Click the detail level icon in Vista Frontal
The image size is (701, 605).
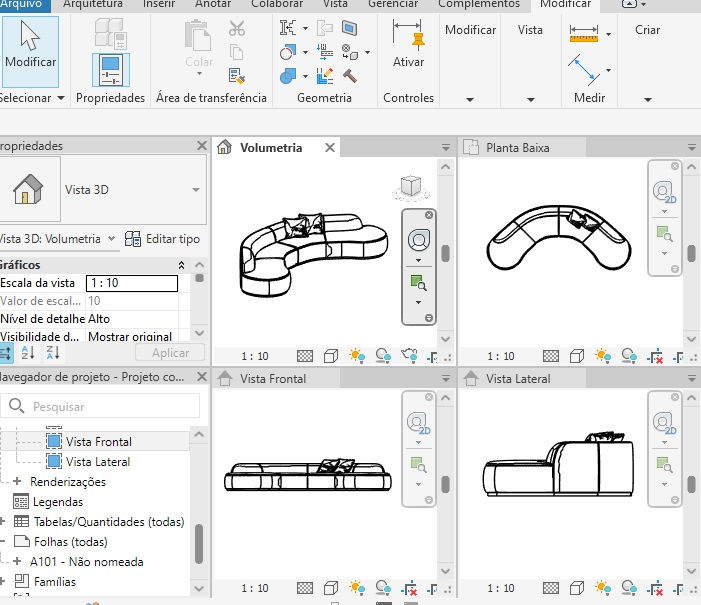(305, 588)
